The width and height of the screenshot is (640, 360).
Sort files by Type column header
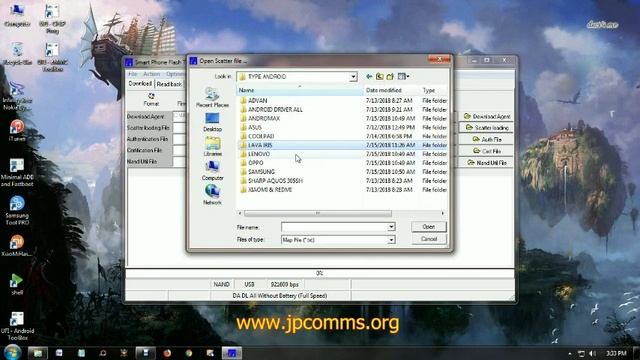tap(433, 90)
